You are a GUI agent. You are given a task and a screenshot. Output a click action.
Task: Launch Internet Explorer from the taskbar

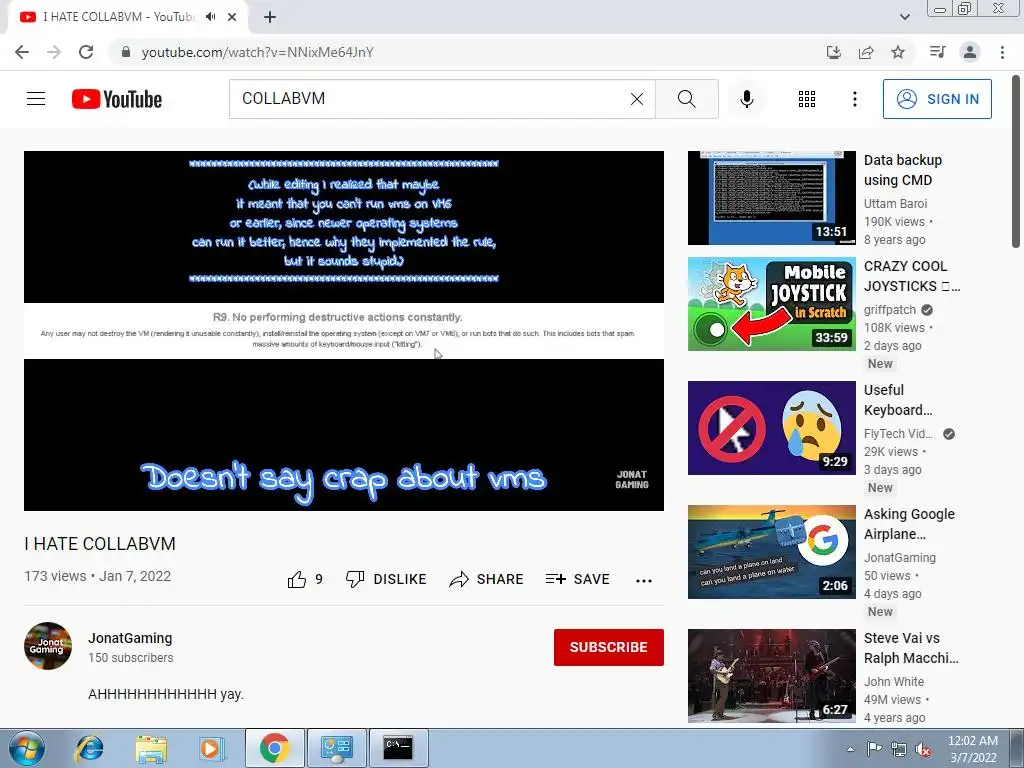[x=89, y=748]
